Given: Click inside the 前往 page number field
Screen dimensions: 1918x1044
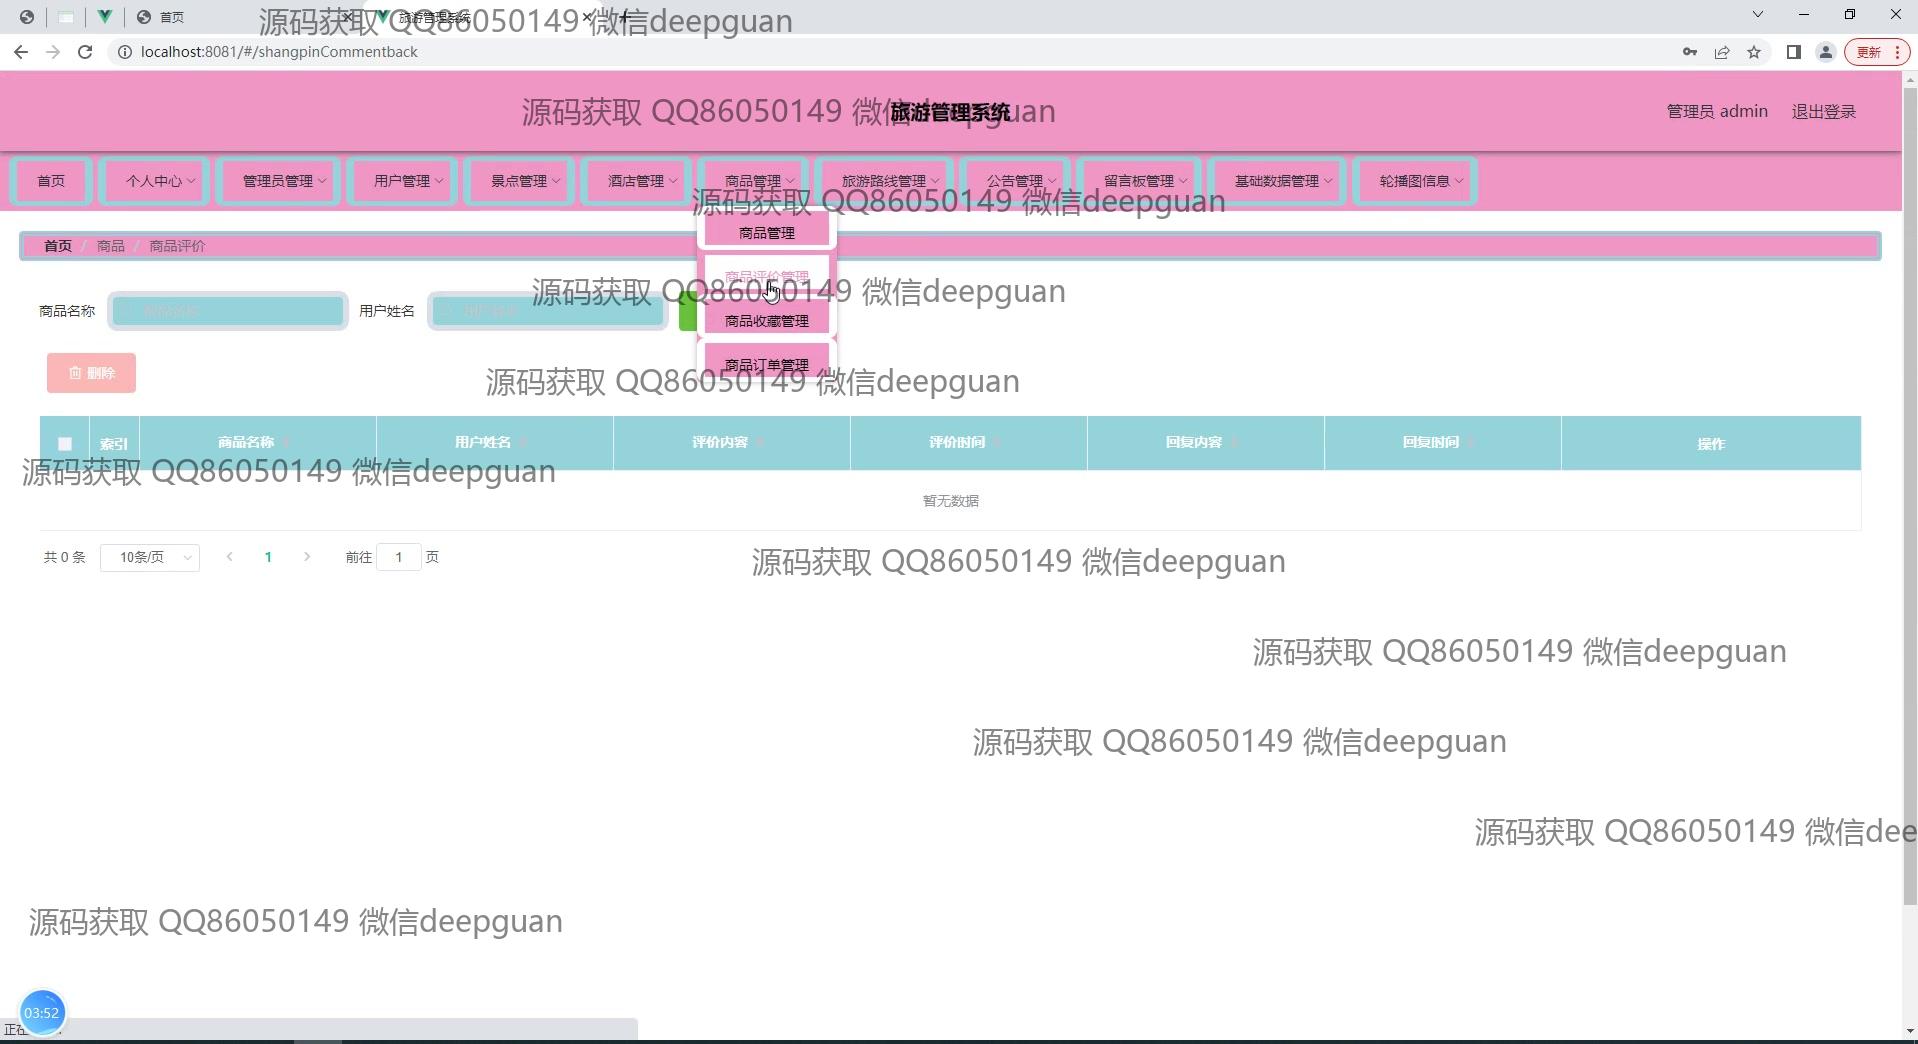Looking at the screenshot, I should (399, 557).
